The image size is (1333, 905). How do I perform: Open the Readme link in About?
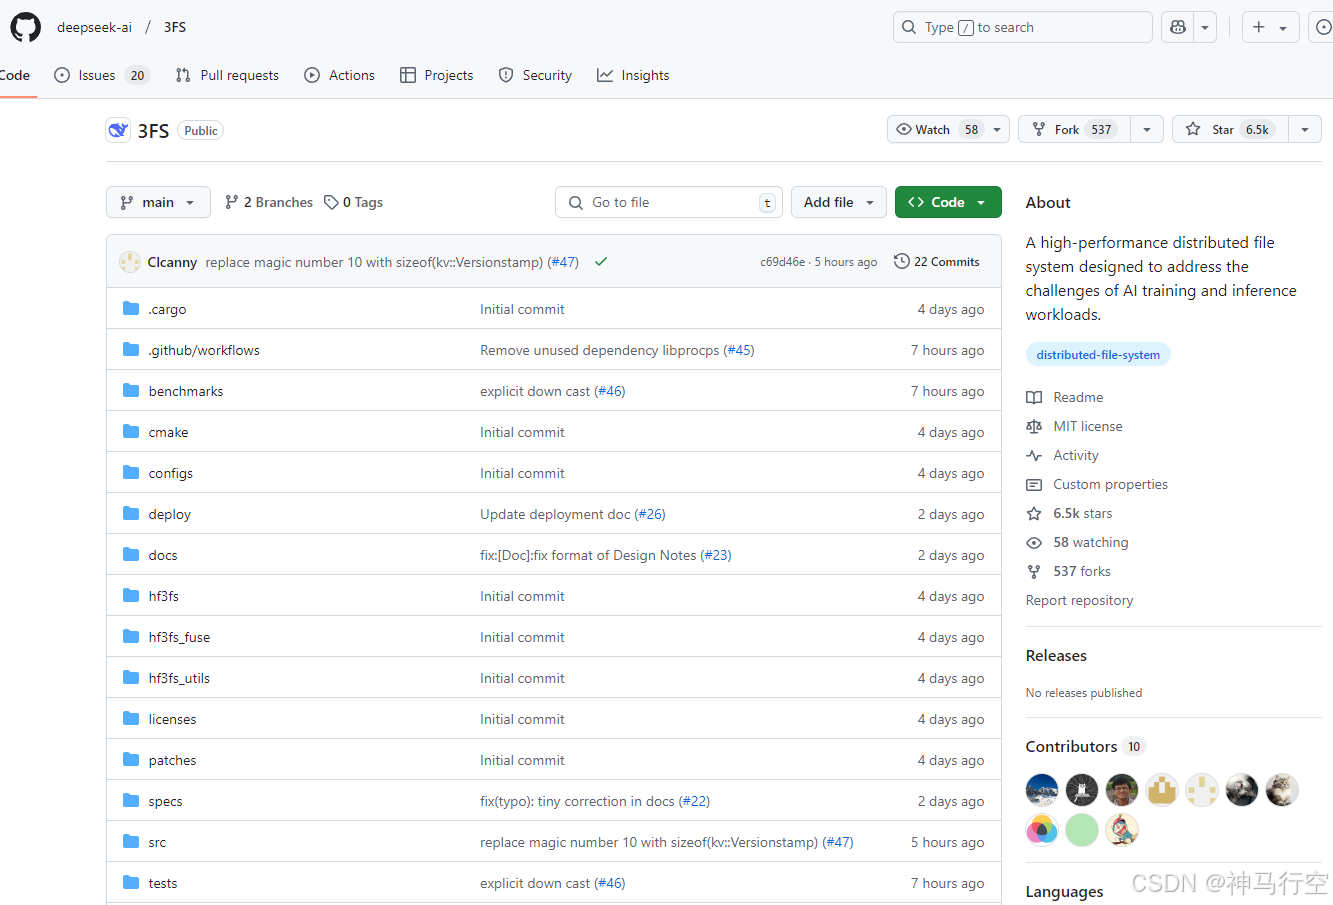1078,397
